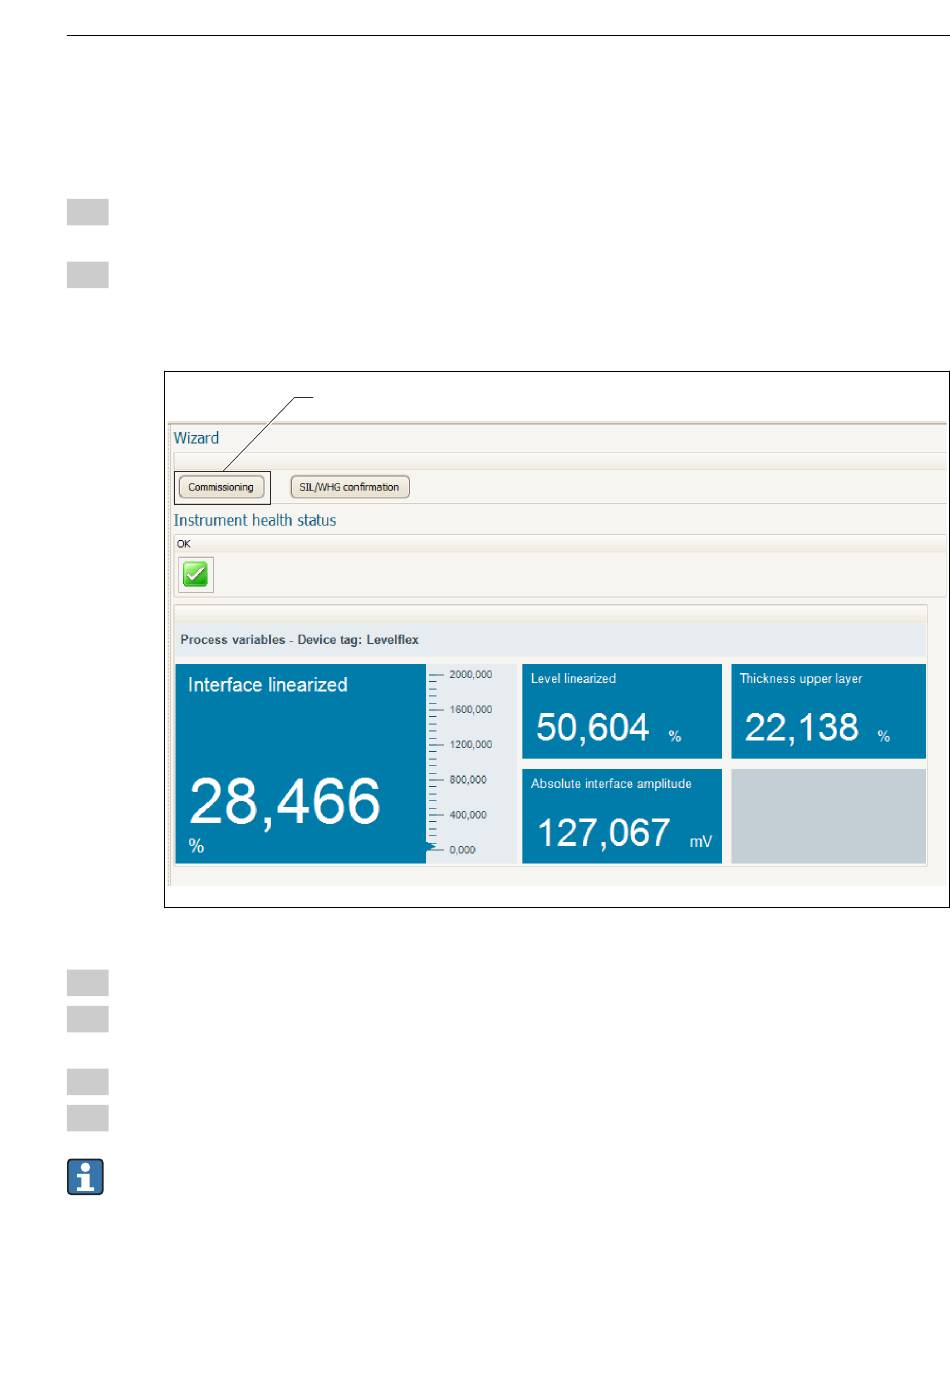
Task: Click the Process variables Device tag header
Action: click(x=299, y=640)
